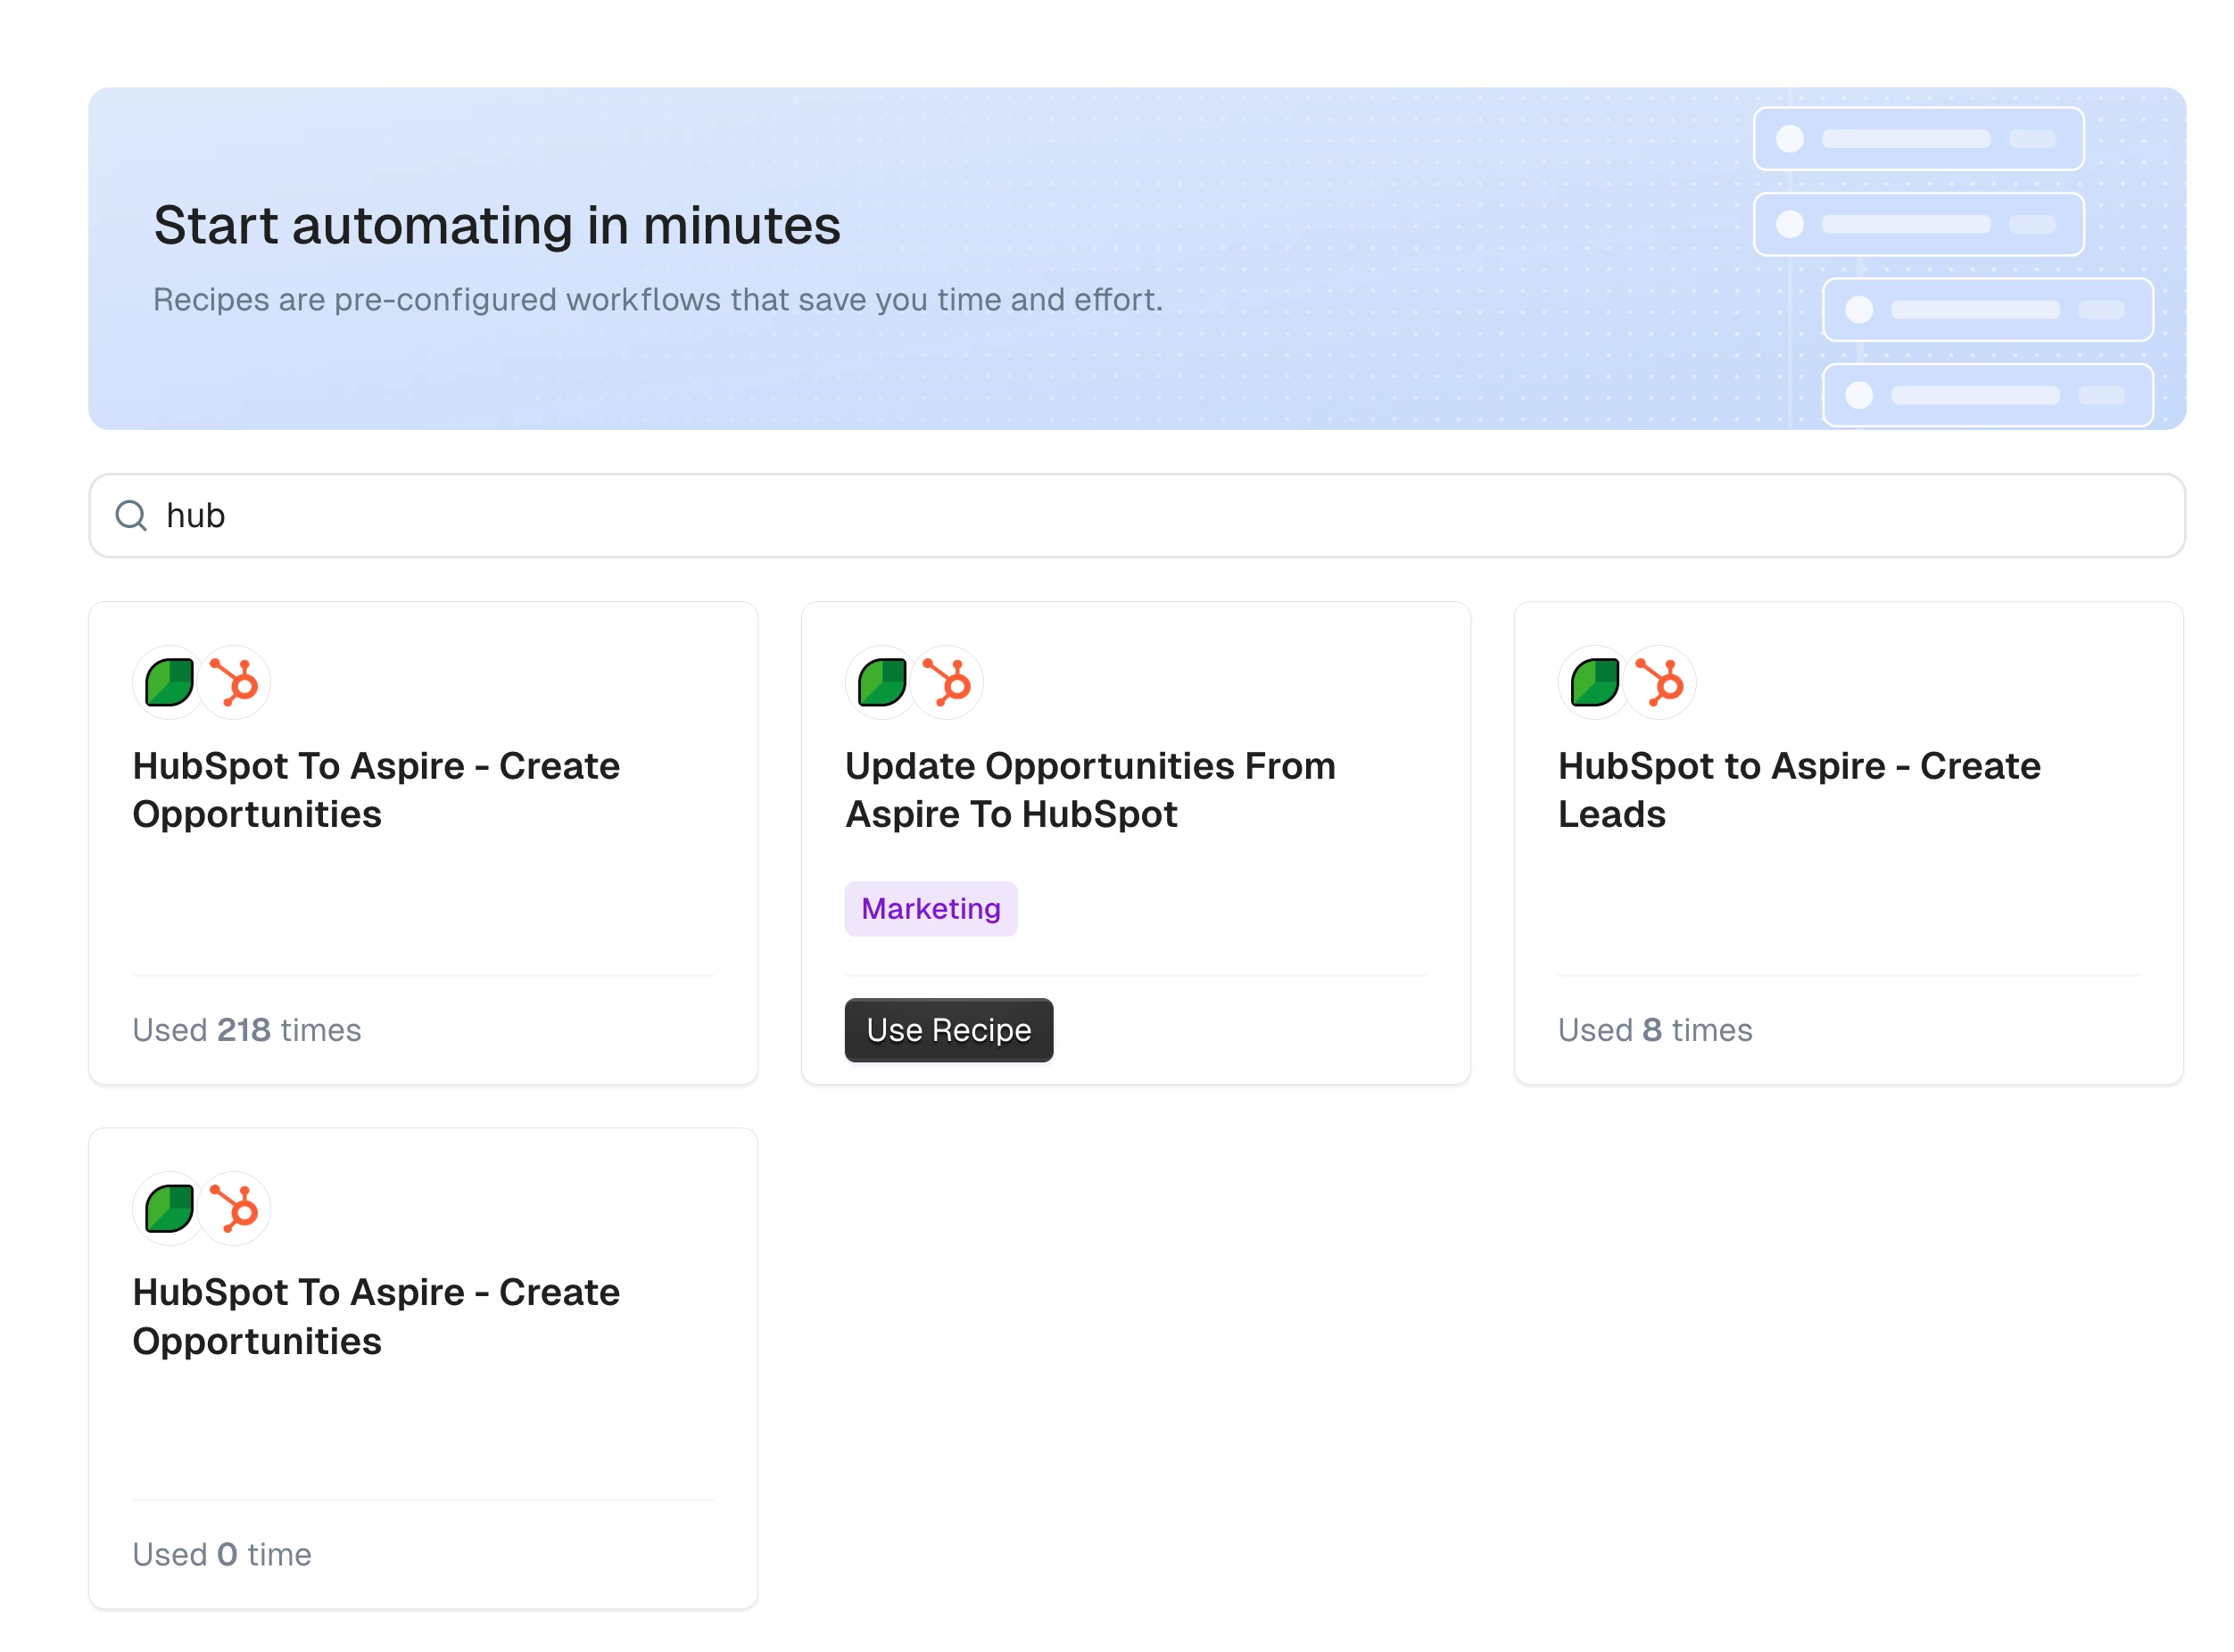Viewport: 2234px width, 1652px height.
Task: Click HubSpot icon on Create Leads card
Action: click(1660, 683)
